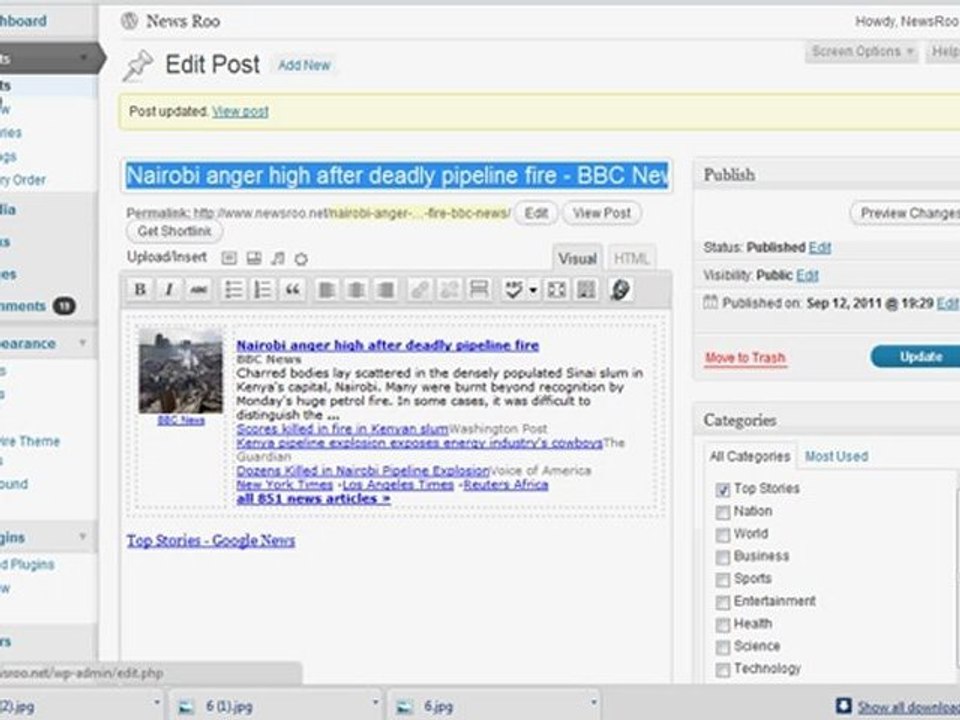
Task: Apply Italic formatting in editor toolbar
Action: coord(169,290)
